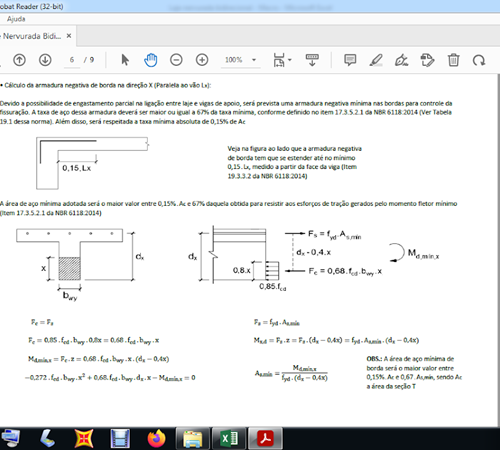This screenshot has width=500, height=450.
Task: Go to next page arrow
Action: pyautogui.click(x=45, y=60)
